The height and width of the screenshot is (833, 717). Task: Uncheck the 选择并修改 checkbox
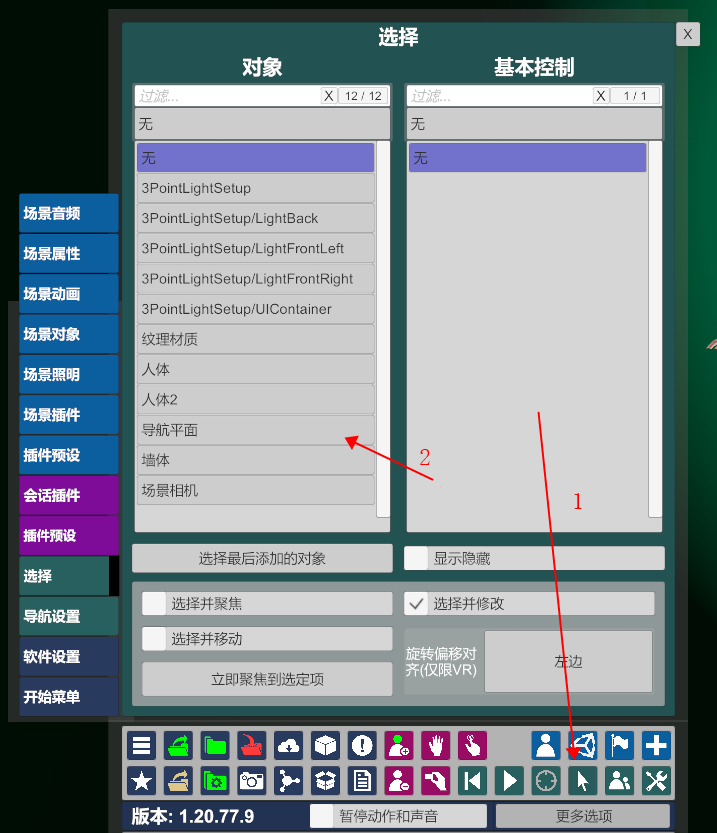tap(416, 604)
